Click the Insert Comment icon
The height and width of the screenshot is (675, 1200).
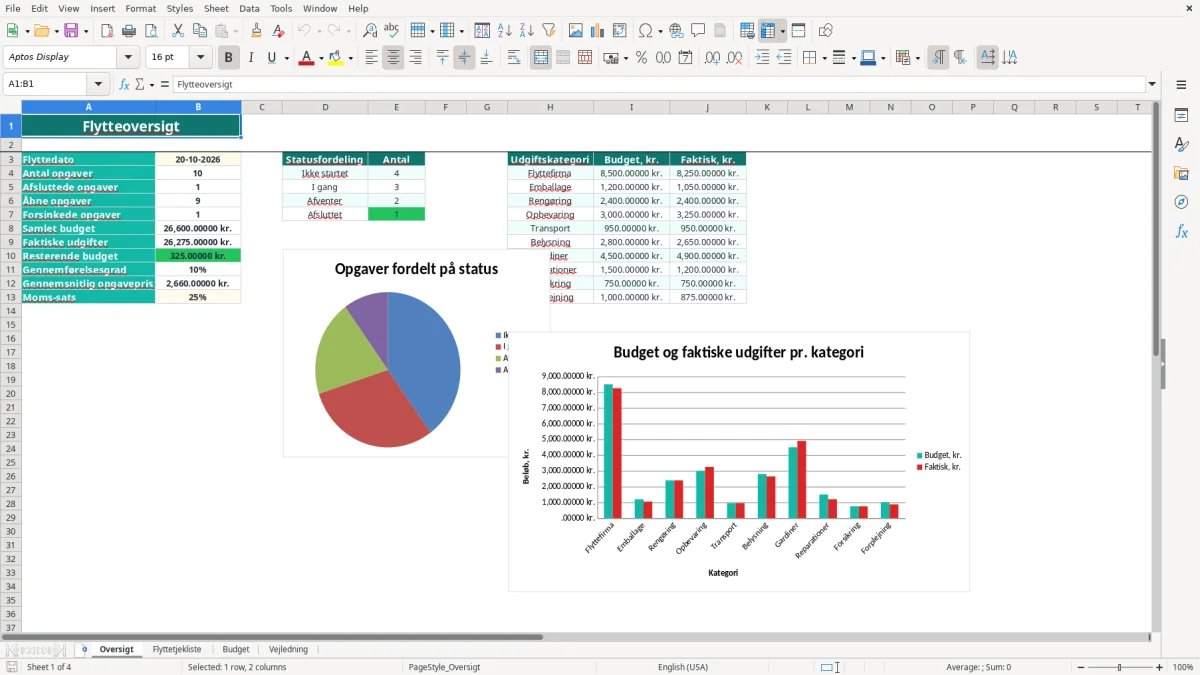click(698, 31)
